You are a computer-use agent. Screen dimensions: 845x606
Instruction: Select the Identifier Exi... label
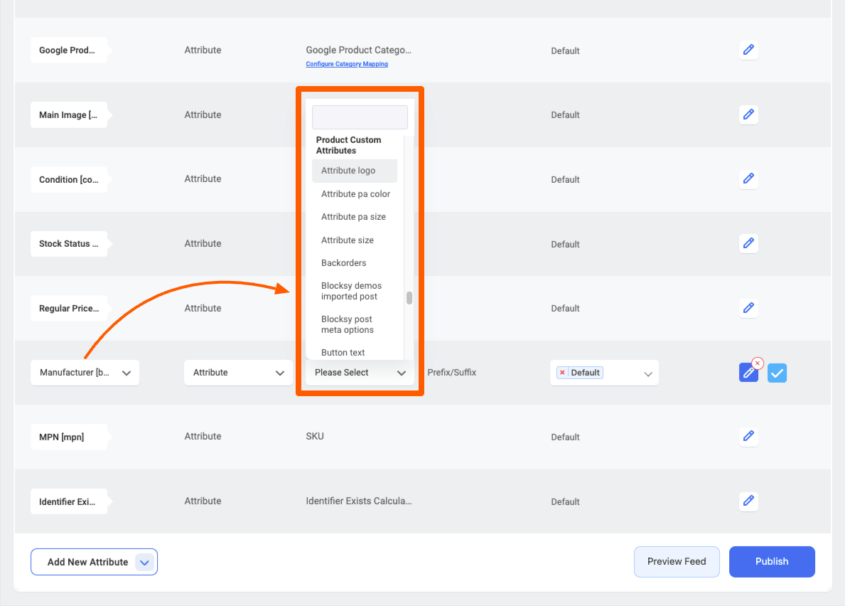pyautogui.click(x=69, y=501)
